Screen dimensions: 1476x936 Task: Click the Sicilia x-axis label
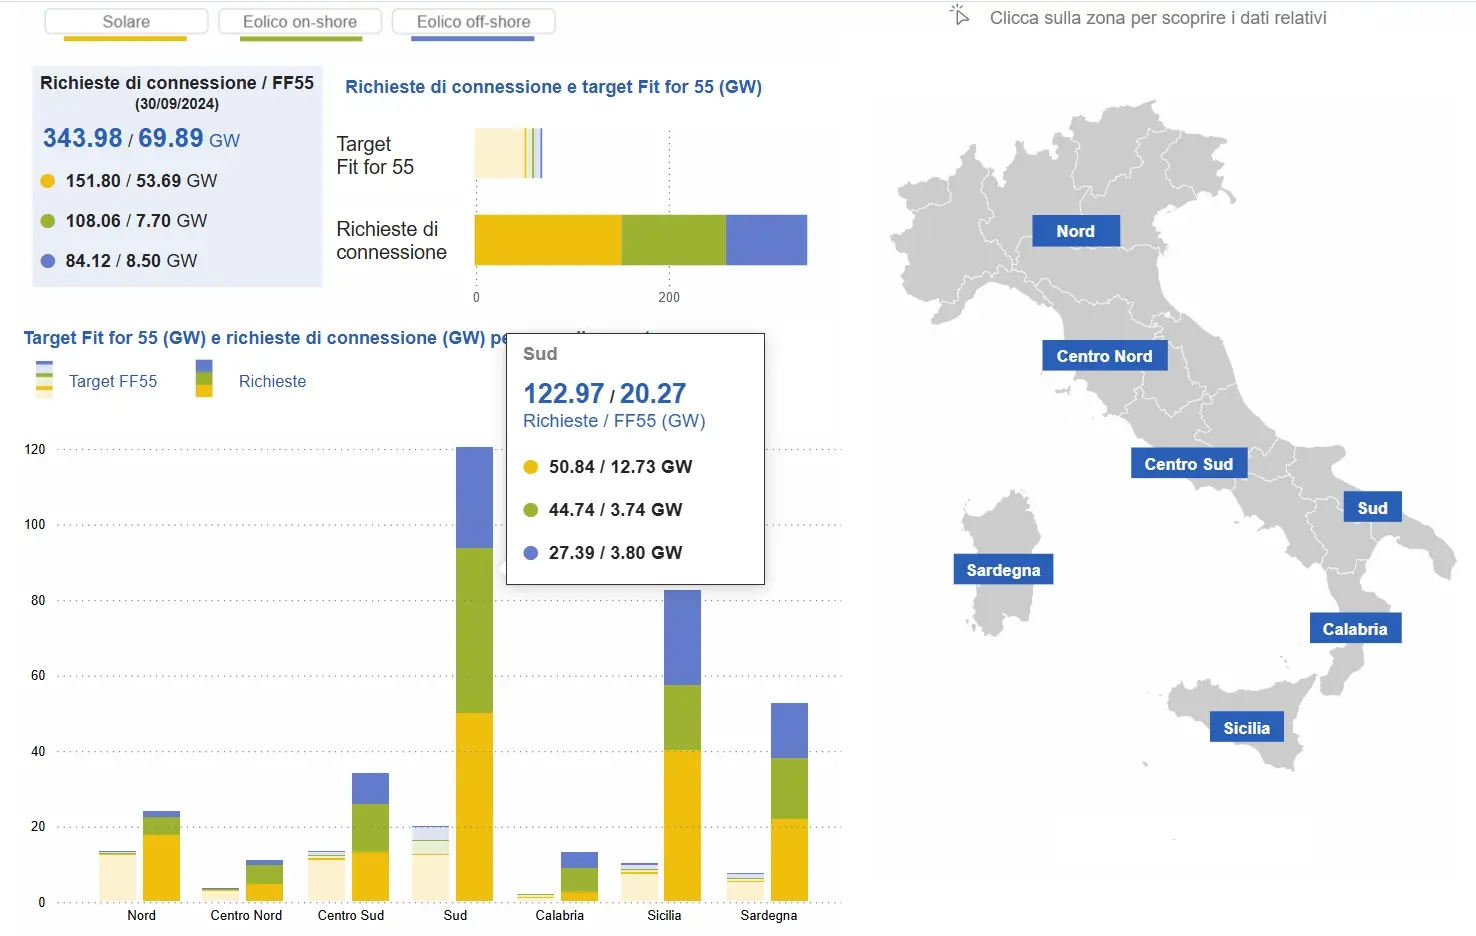(664, 916)
